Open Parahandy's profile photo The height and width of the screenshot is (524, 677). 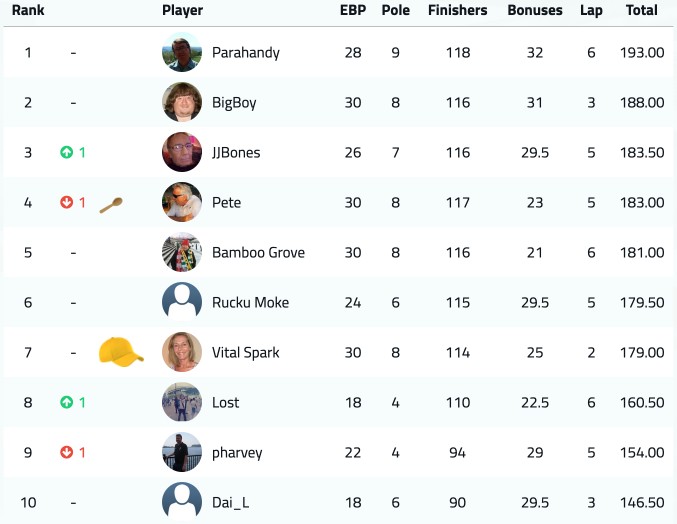point(182,52)
